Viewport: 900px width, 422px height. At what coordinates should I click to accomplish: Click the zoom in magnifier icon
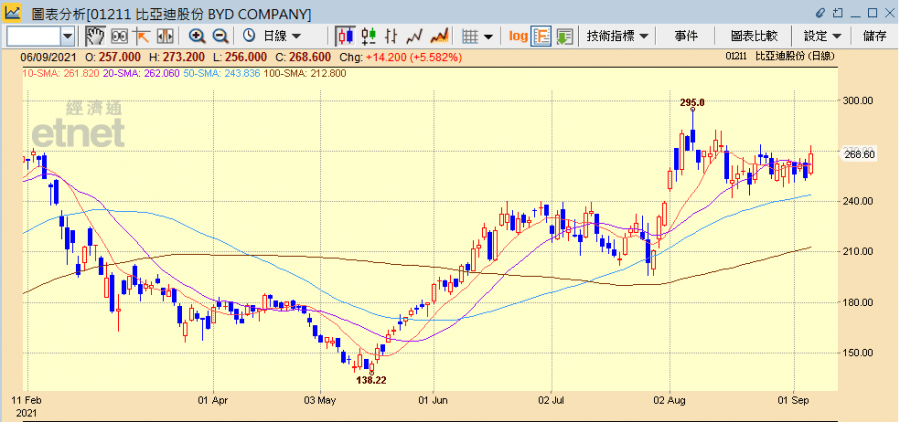pyautogui.click(x=198, y=36)
